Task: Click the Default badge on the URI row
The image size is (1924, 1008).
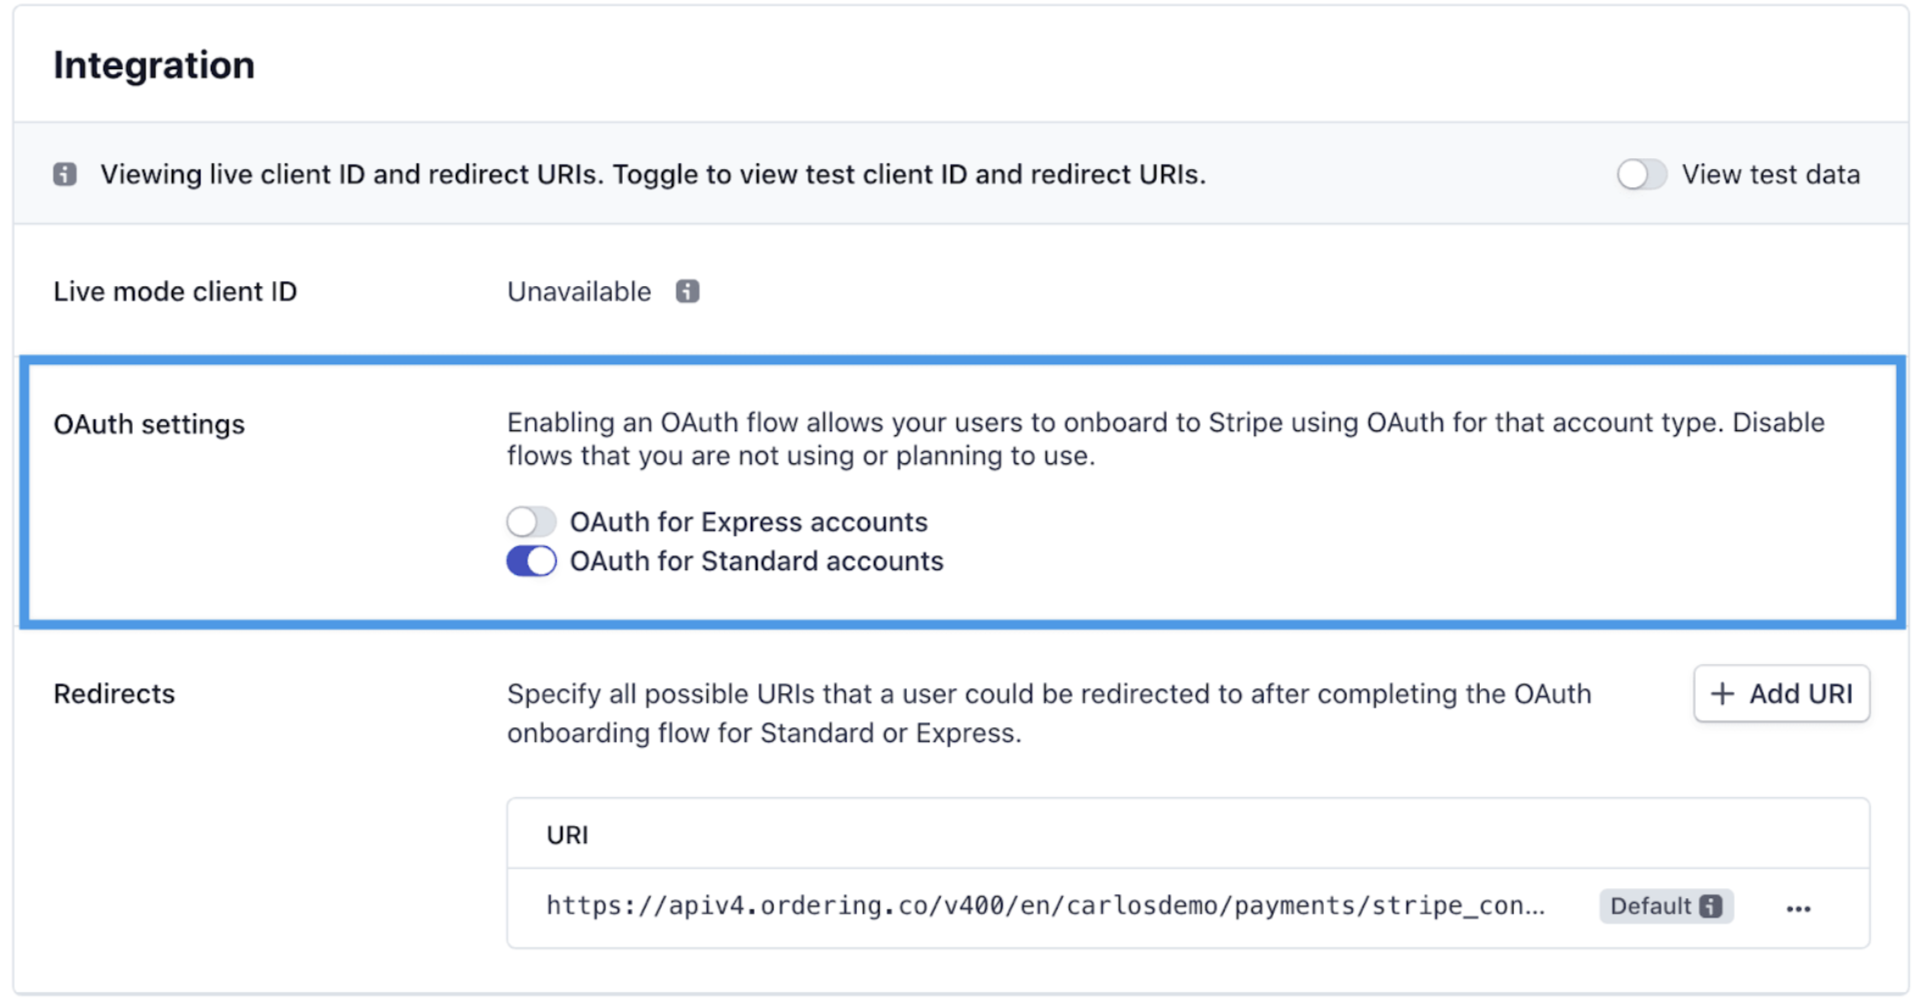Action: pos(1666,906)
